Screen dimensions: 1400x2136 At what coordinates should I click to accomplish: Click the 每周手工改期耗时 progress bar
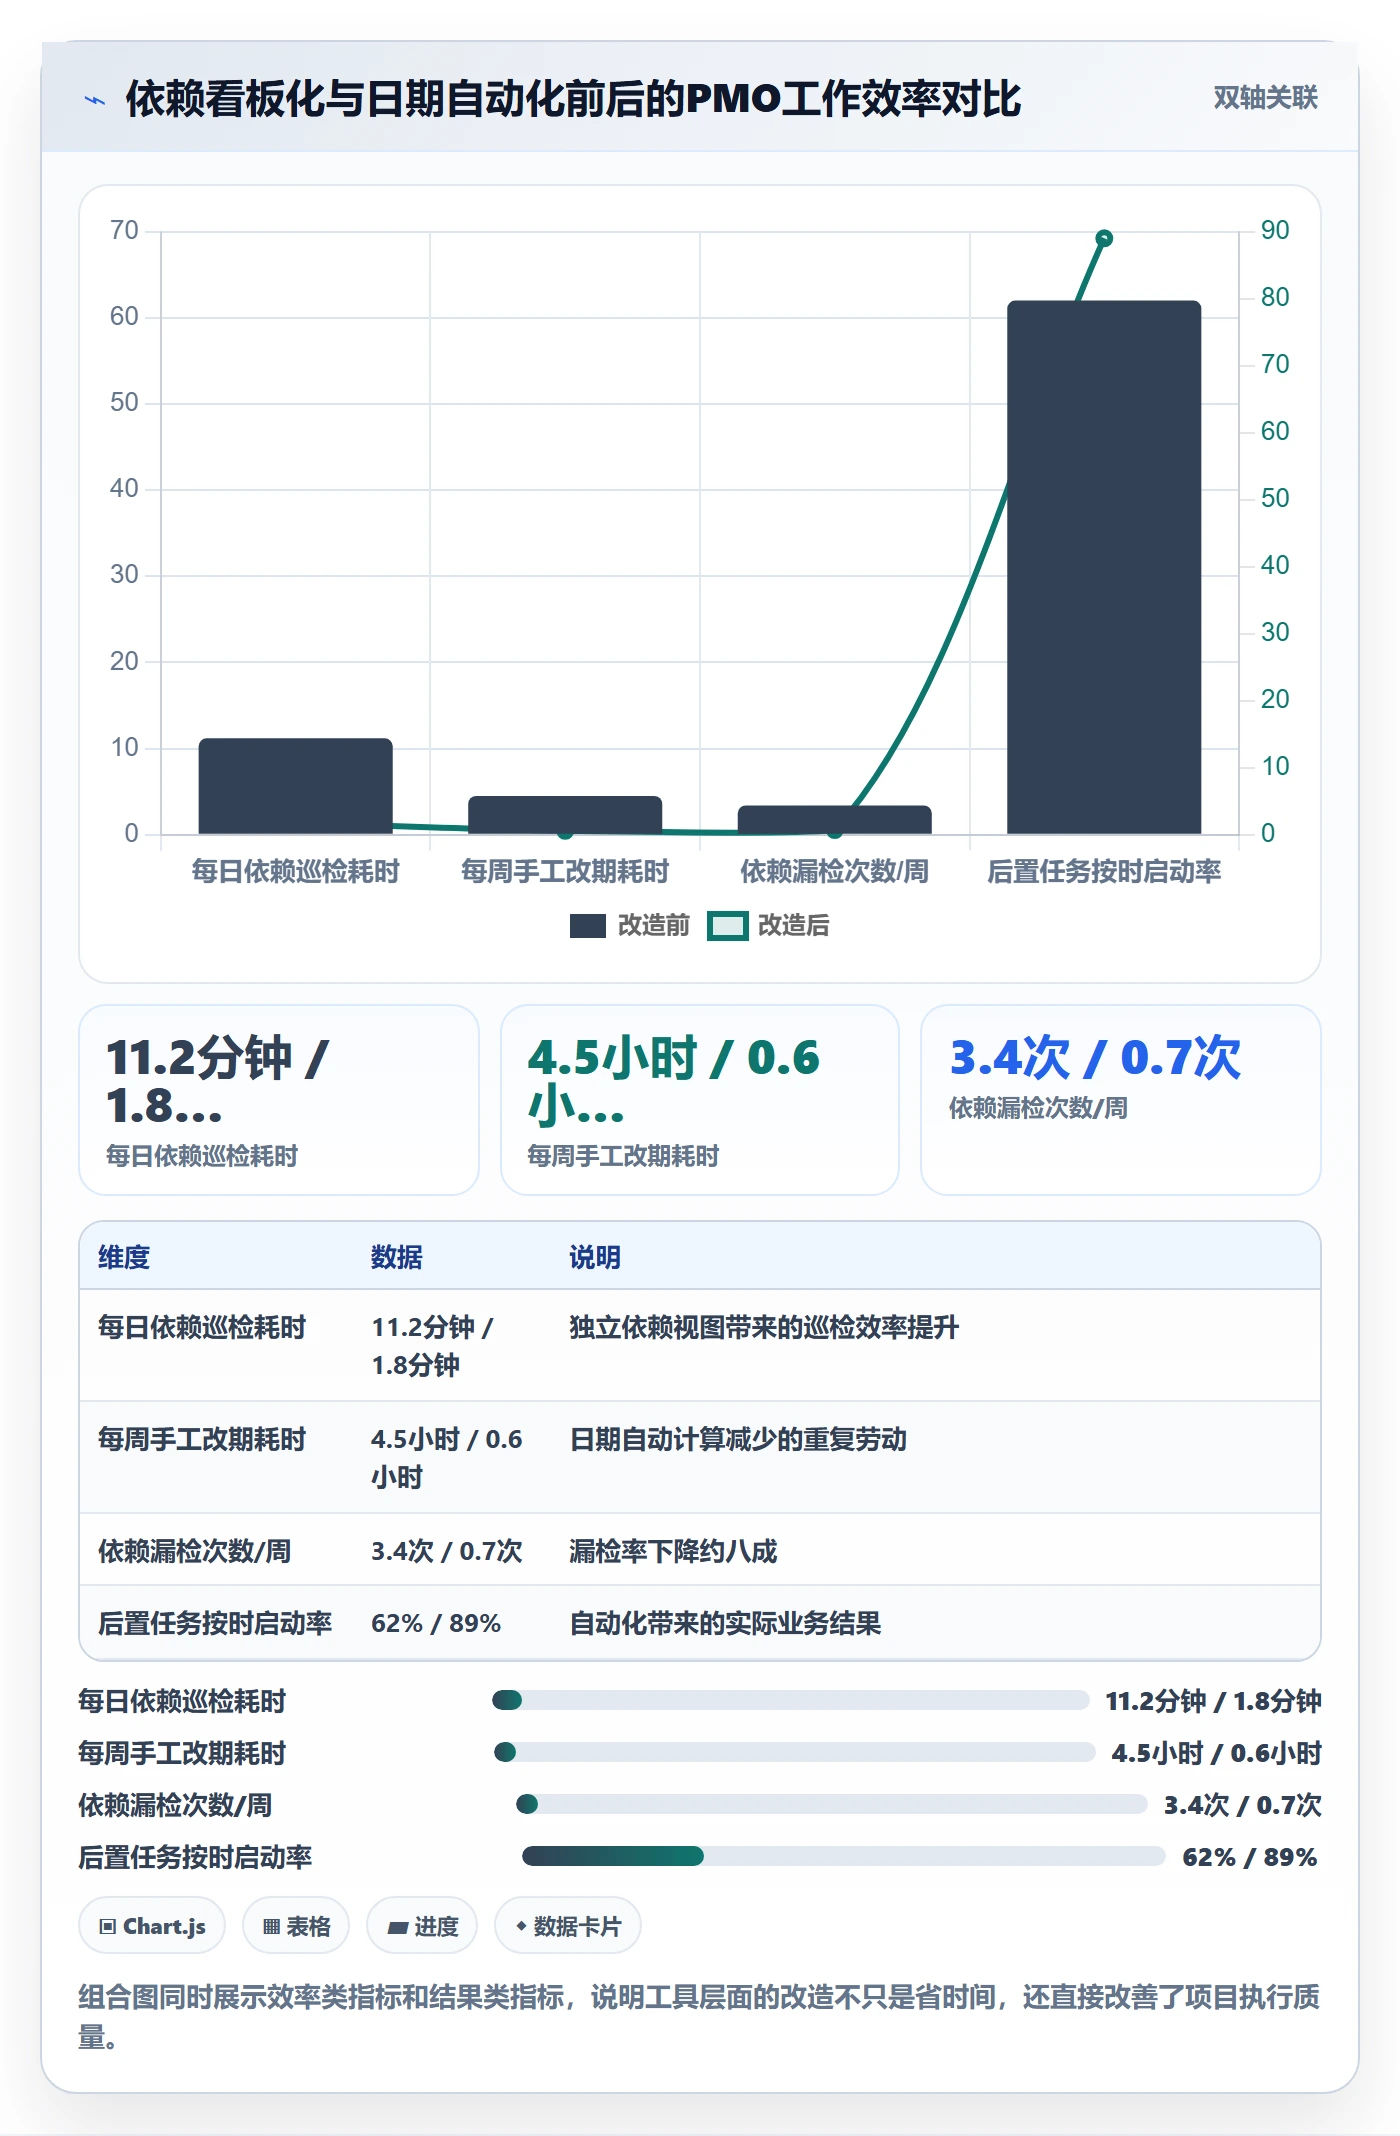(795, 1752)
